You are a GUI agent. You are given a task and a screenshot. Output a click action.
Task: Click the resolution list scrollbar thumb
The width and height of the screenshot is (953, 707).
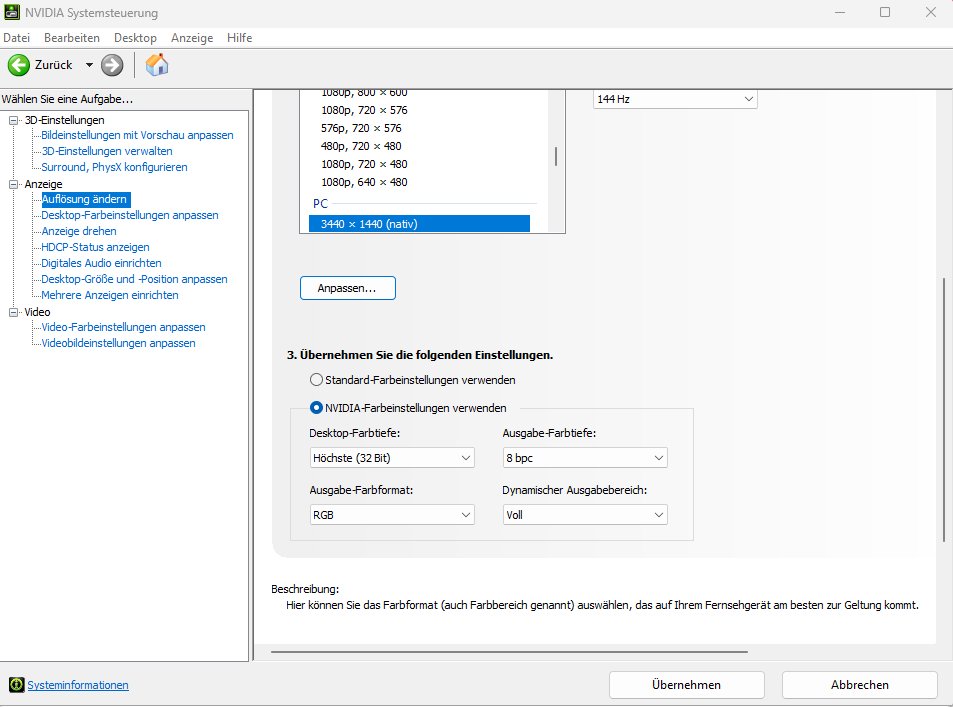pos(556,156)
